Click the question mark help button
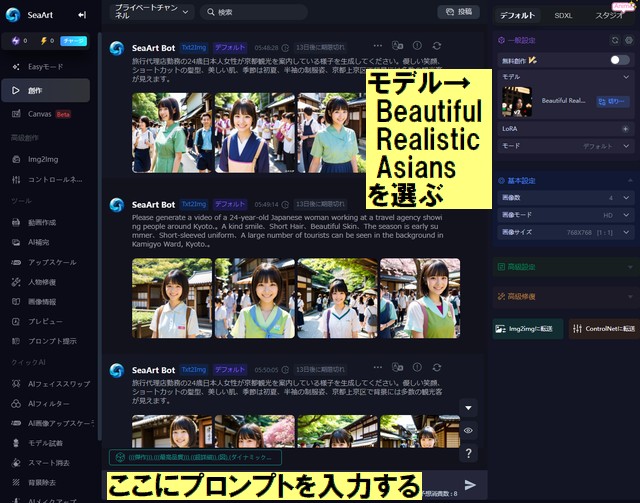Screen dimensions: 640x503 [x=469, y=453]
